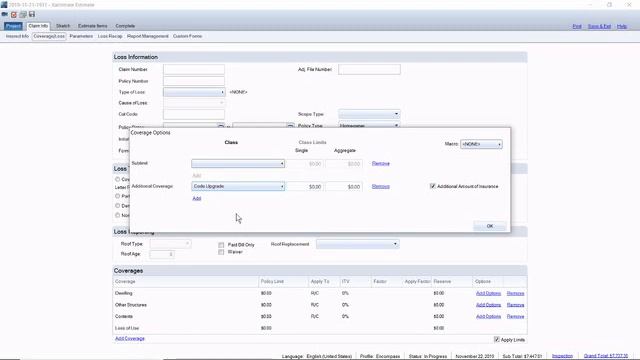Open the Macro dropdown in Coverage Options
This screenshot has width=640, height=360.
481,144
